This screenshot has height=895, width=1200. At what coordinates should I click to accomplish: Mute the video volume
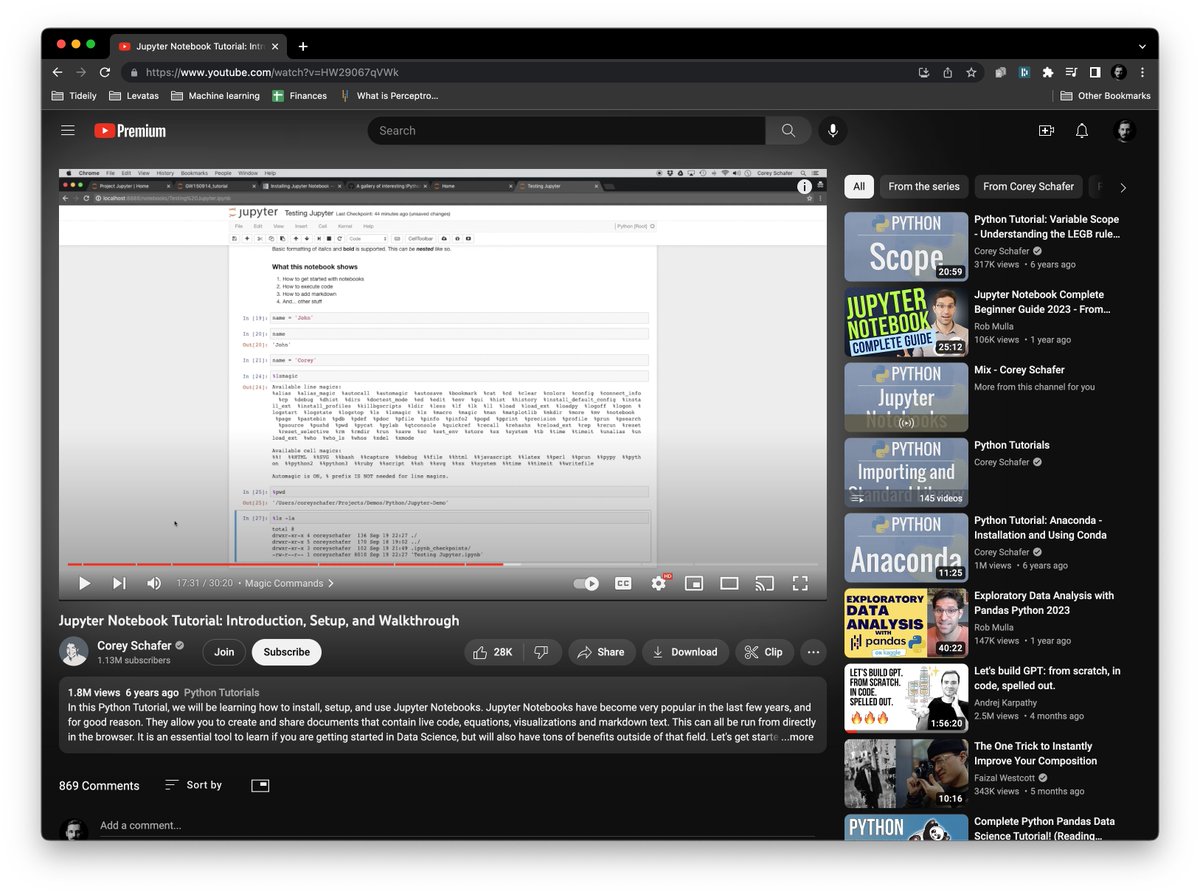coord(154,583)
